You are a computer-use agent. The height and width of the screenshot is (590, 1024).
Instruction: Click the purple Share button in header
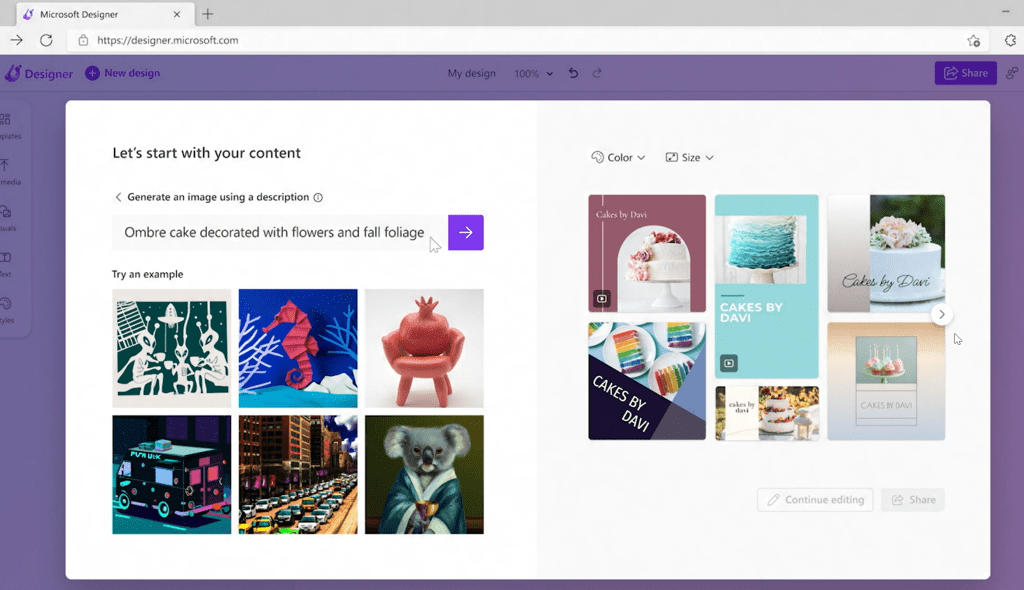pos(965,73)
